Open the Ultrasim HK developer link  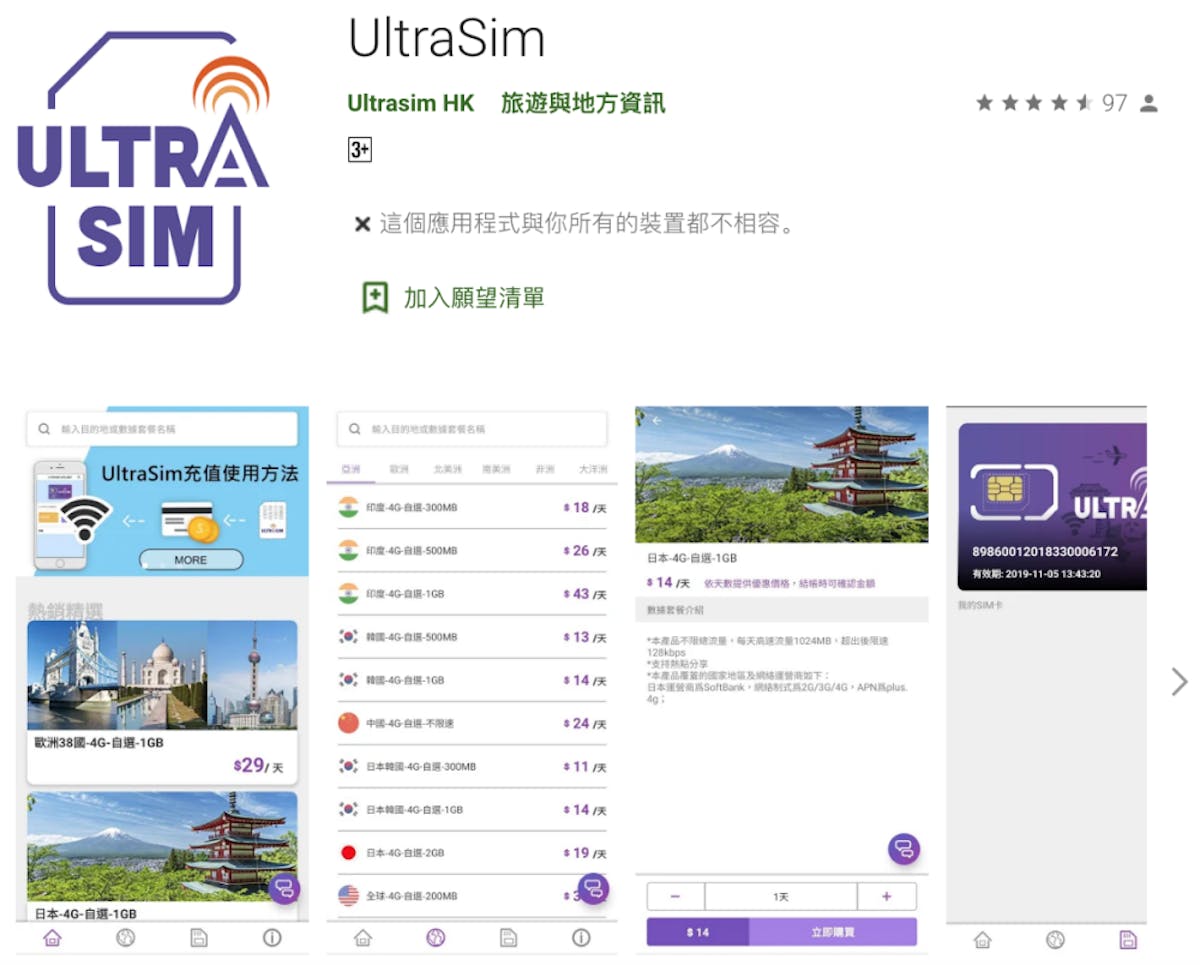pos(411,103)
